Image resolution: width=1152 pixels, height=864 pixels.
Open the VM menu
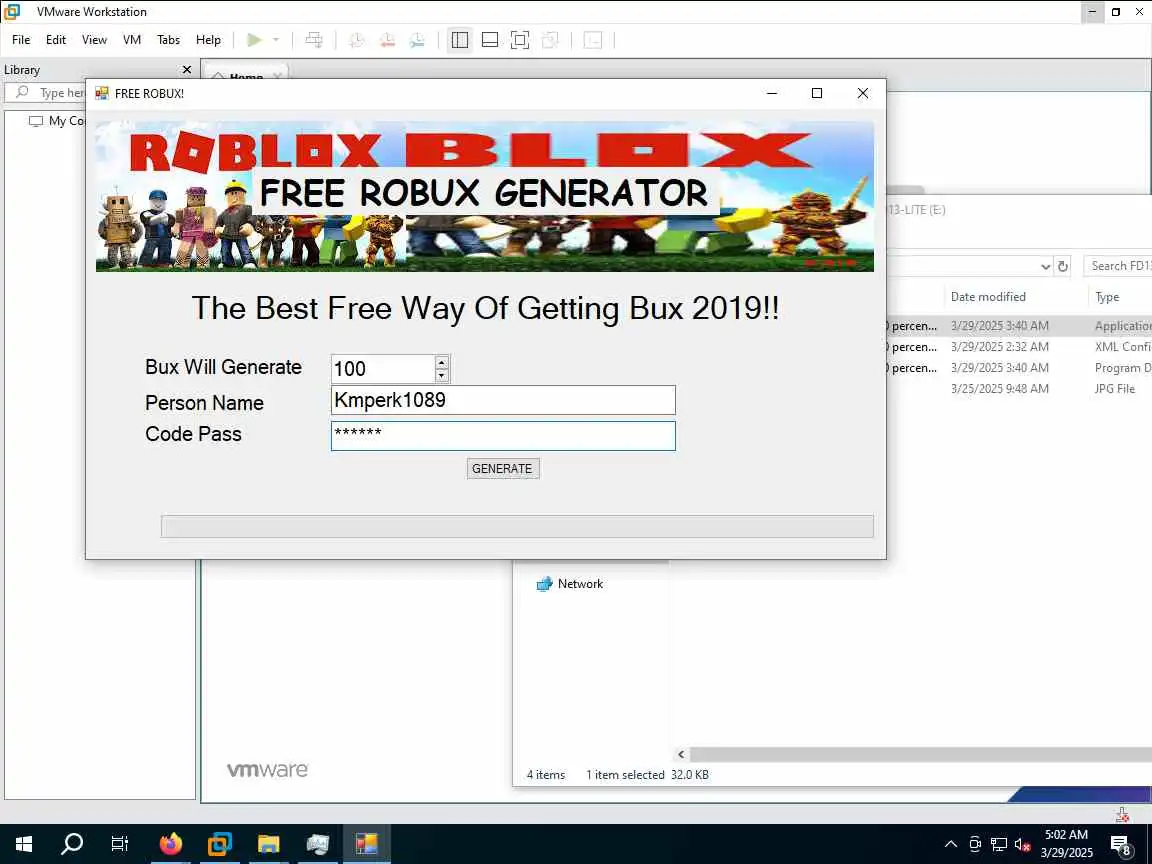132,40
